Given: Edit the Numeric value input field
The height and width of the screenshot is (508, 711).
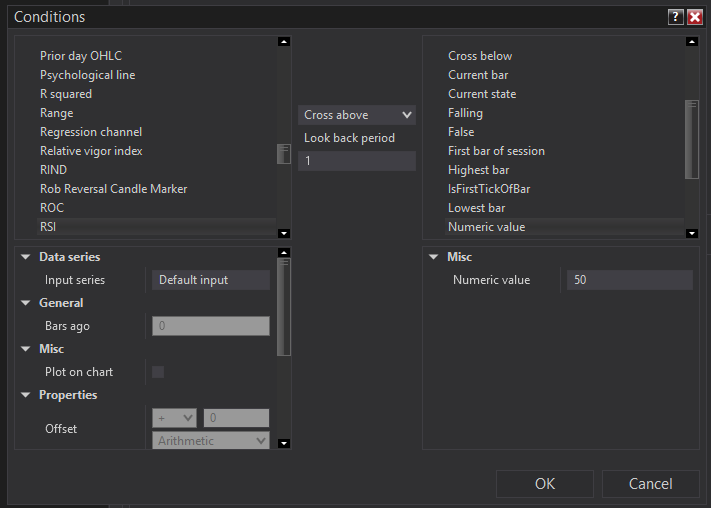Looking at the screenshot, I should (x=629, y=280).
